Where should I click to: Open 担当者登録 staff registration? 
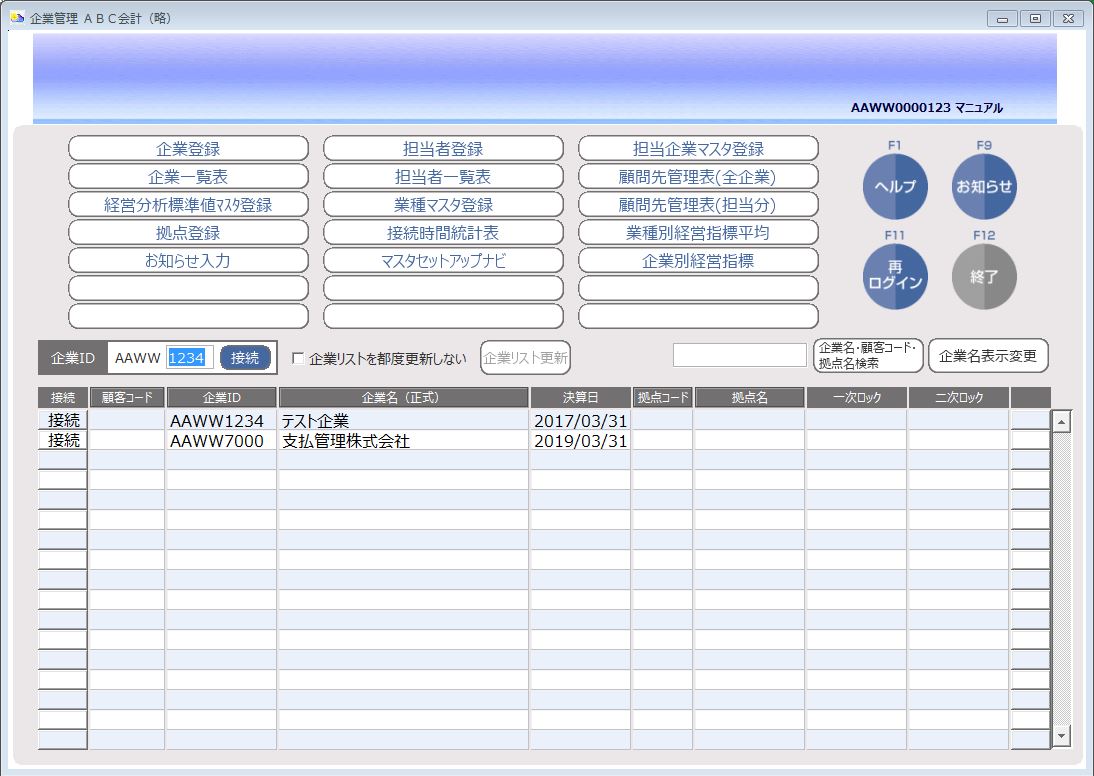coord(443,147)
